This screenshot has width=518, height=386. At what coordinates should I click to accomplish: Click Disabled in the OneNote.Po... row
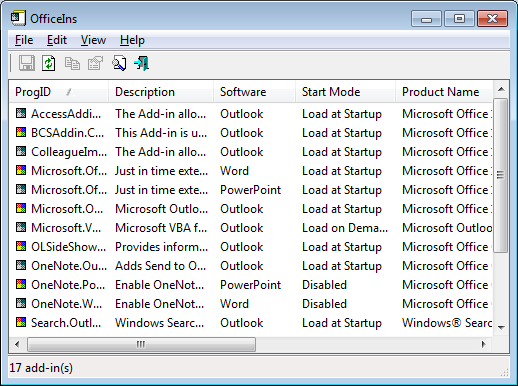324,285
